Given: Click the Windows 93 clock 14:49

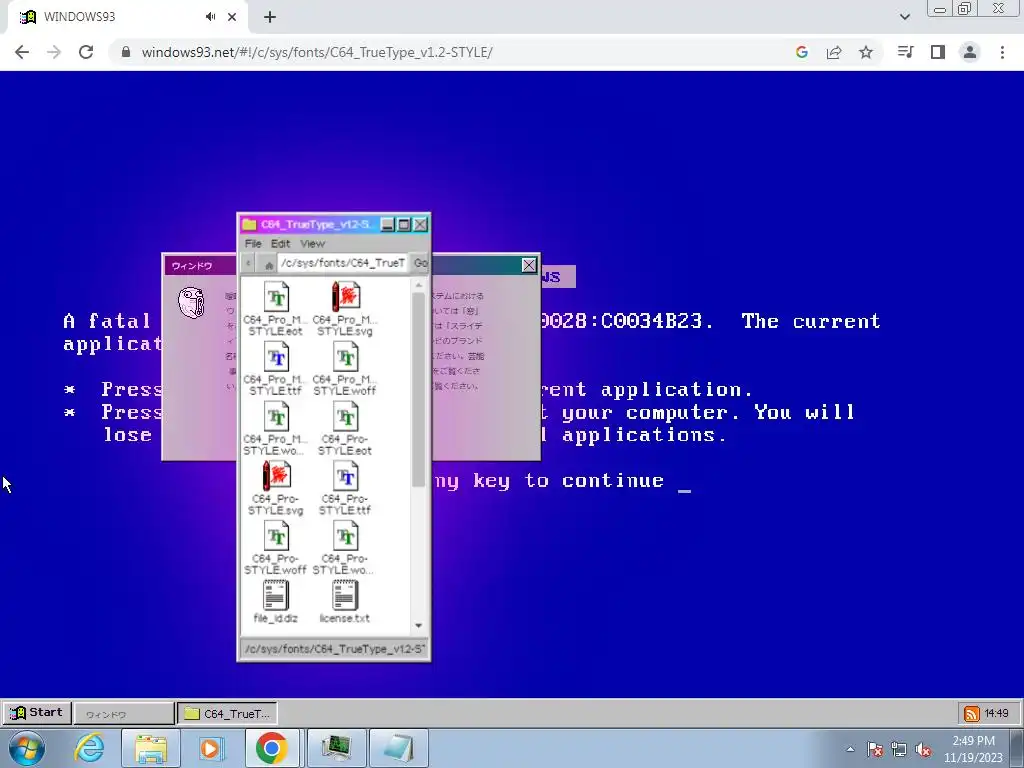Looking at the screenshot, I should point(997,714).
